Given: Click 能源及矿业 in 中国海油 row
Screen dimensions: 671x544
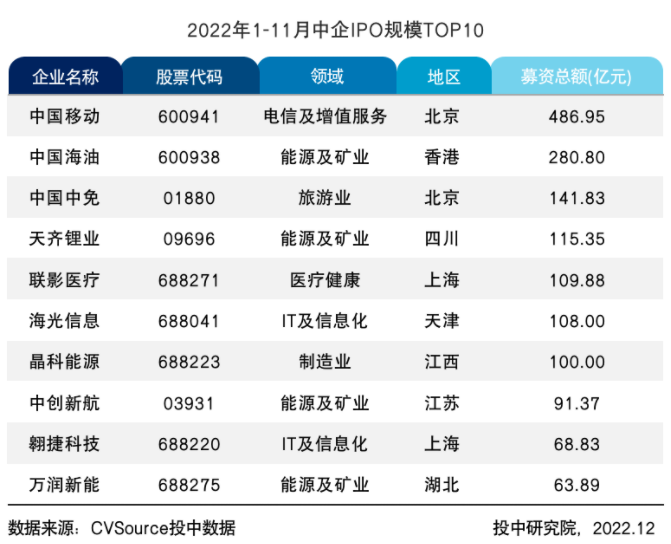Looking at the screenshot, I should (x=325, y=157).
